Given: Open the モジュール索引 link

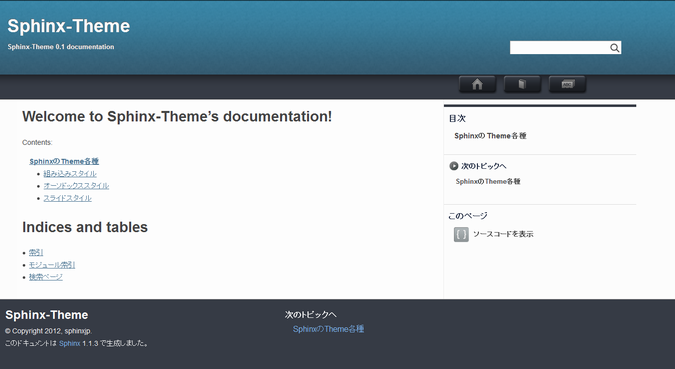Looking at the screenshot, I should 52,265.
